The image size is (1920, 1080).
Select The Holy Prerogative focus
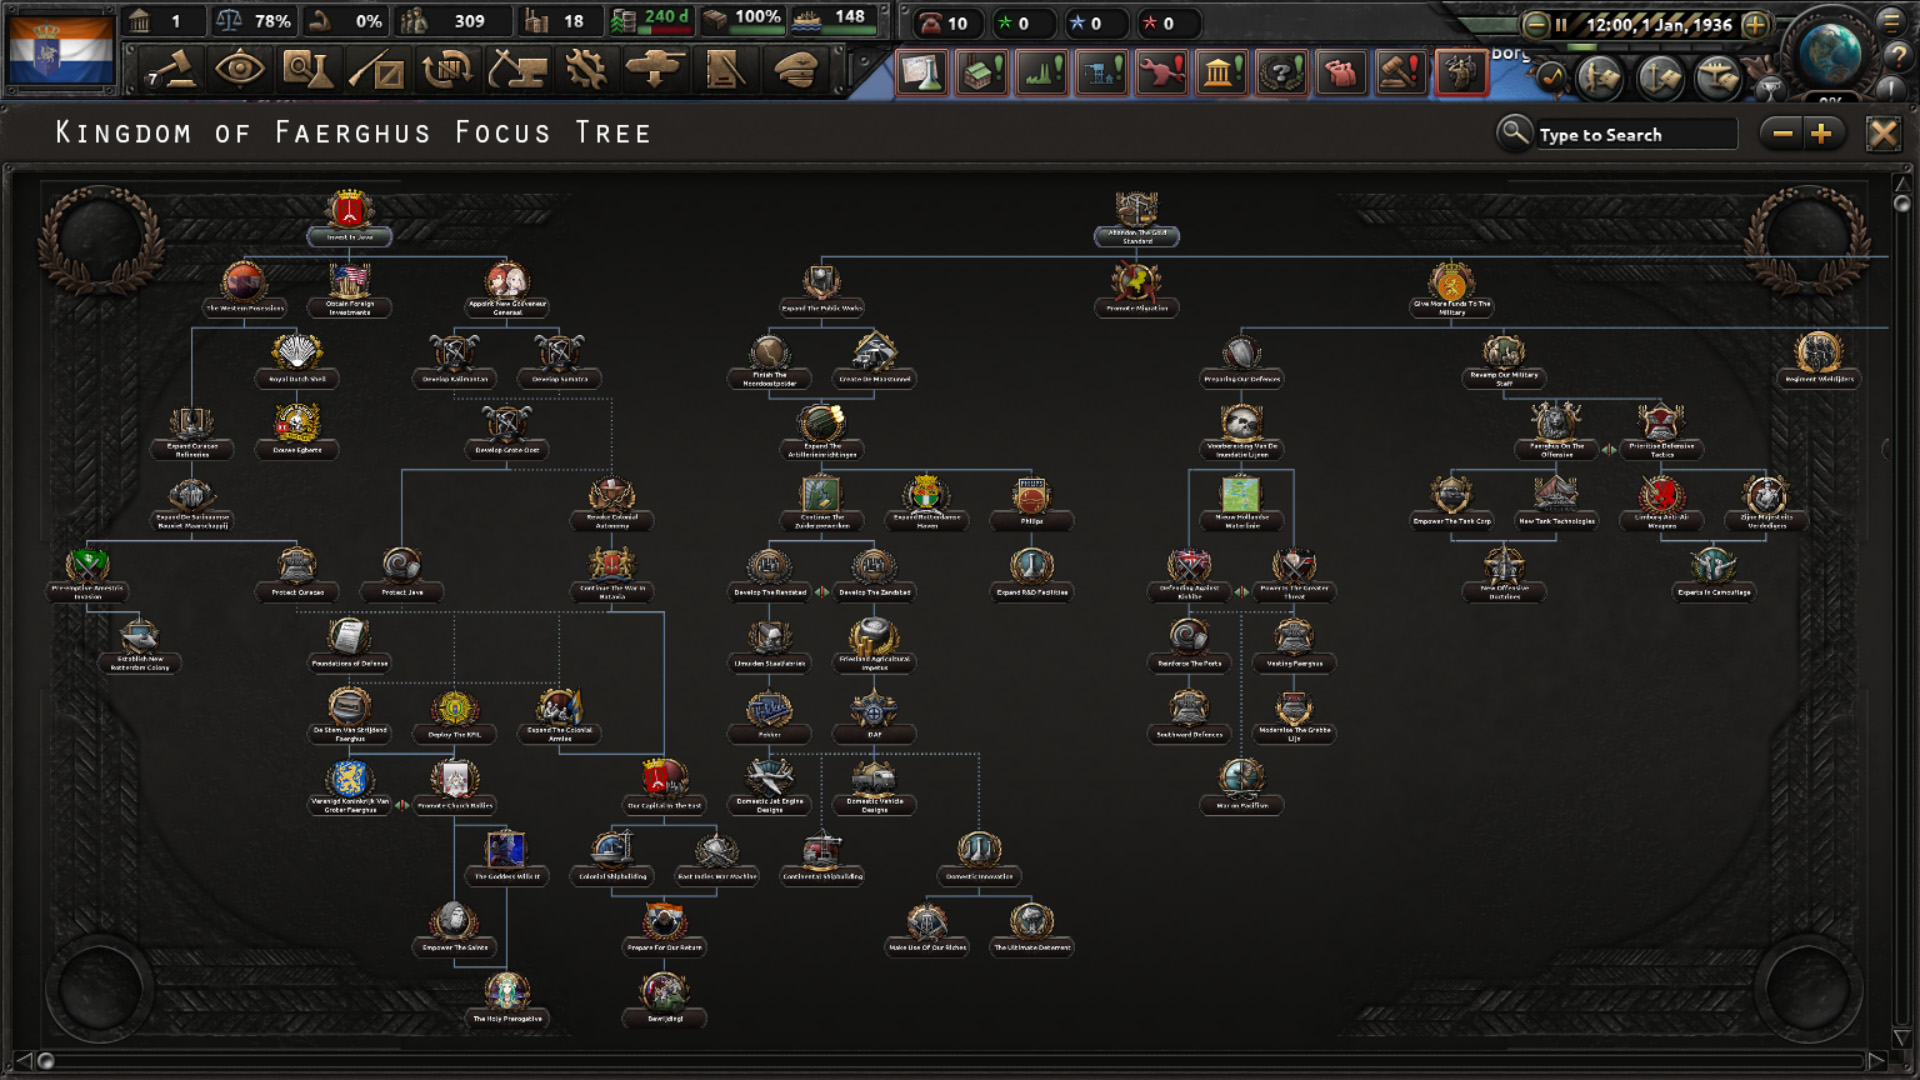507,999
